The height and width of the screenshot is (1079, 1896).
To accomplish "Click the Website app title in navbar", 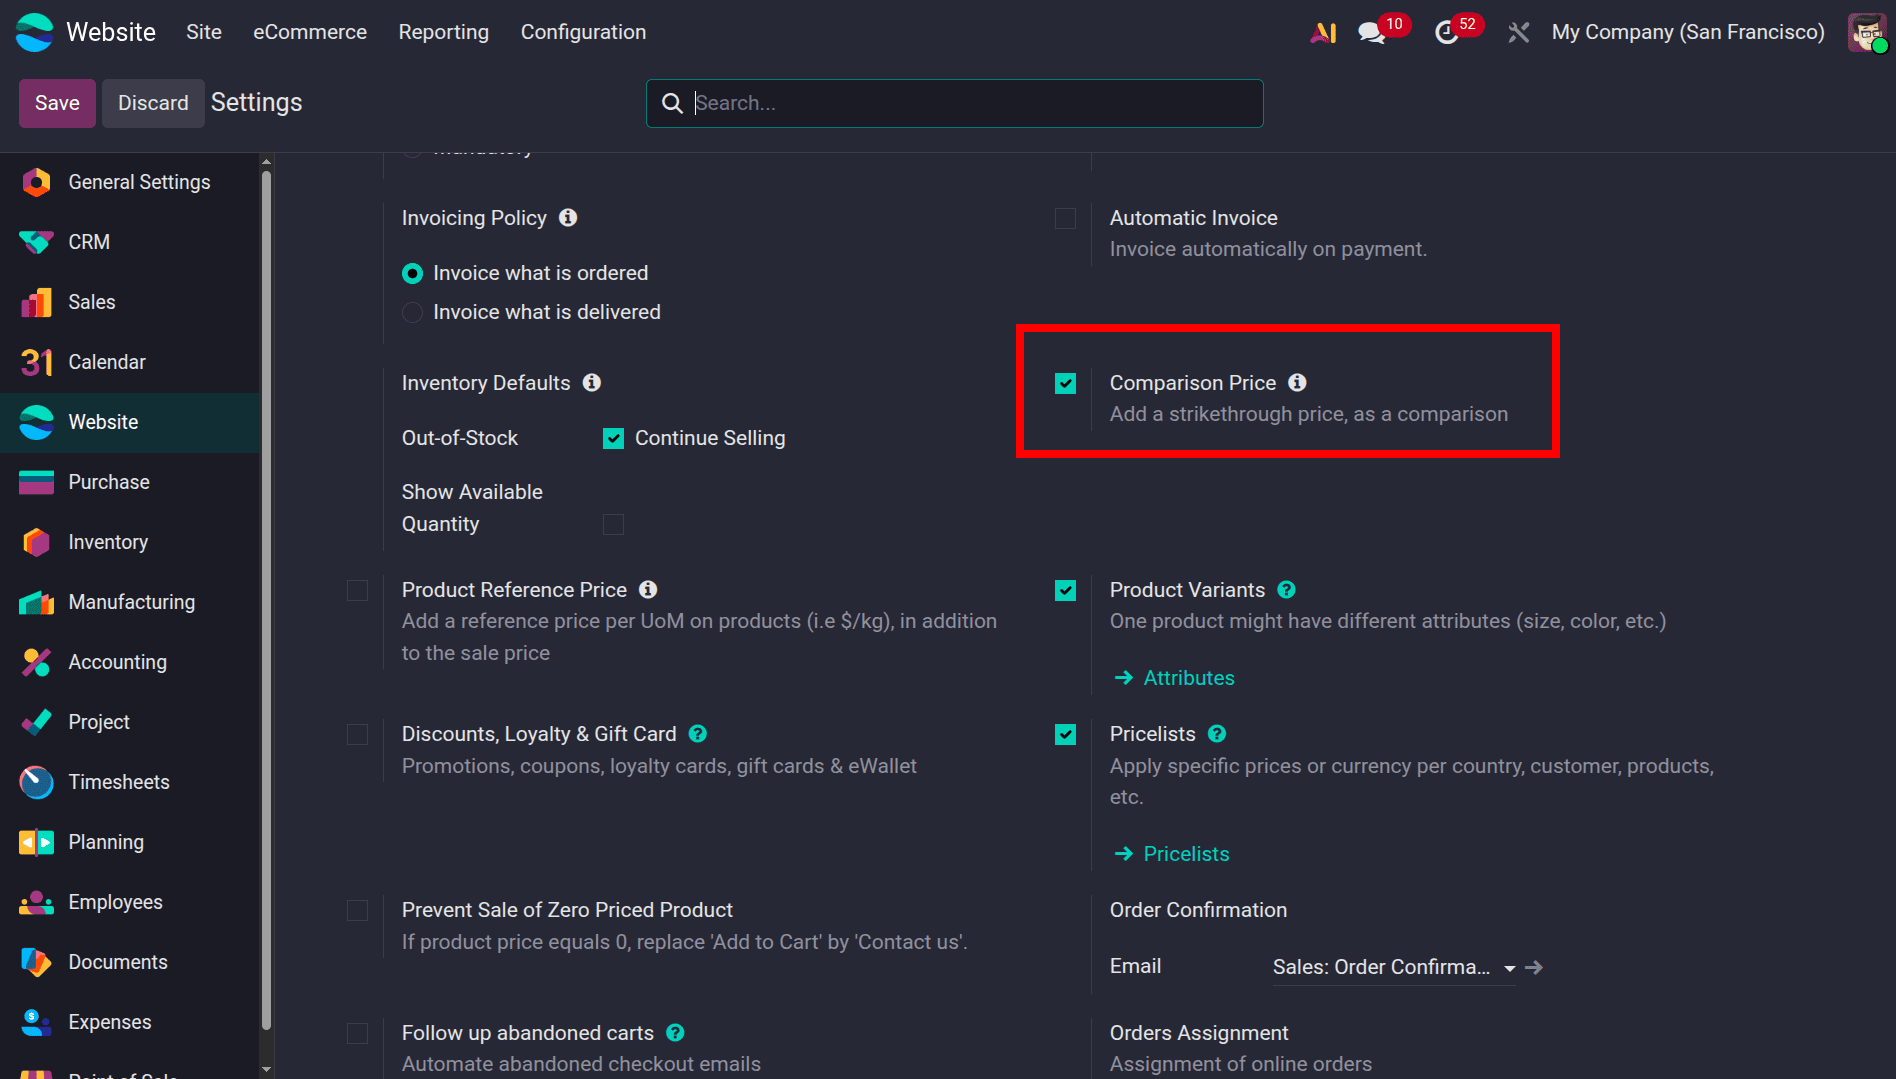I will click(111, 32).
